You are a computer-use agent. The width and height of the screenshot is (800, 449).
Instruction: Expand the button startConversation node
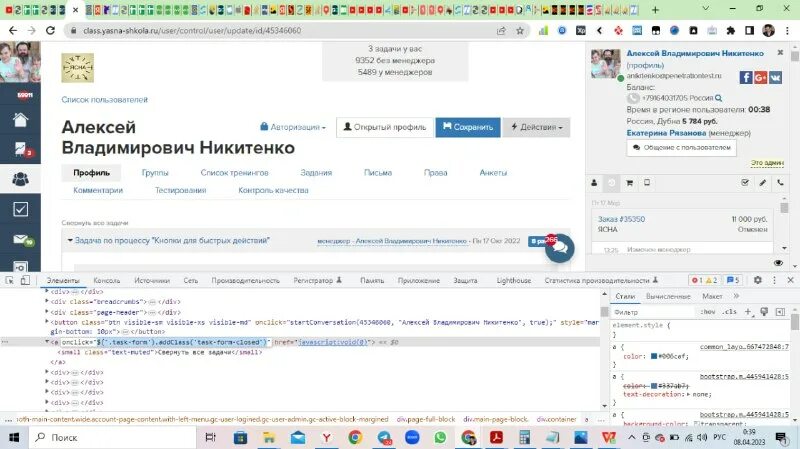coord(47,322)
